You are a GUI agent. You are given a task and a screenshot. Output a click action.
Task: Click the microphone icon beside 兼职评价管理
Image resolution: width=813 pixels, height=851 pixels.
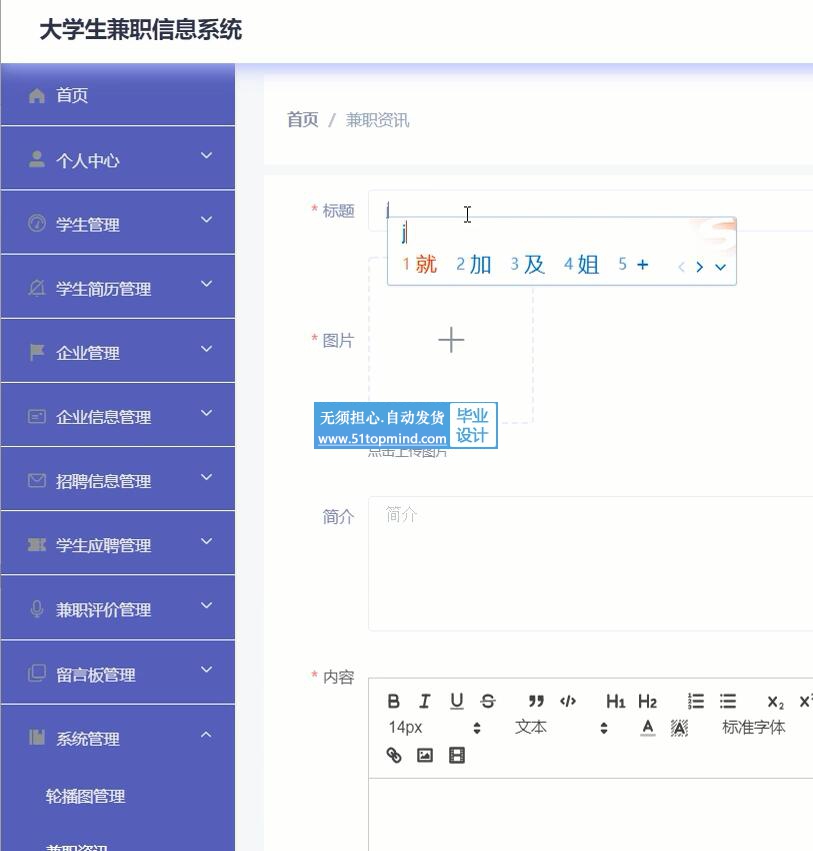coord(36,609)
